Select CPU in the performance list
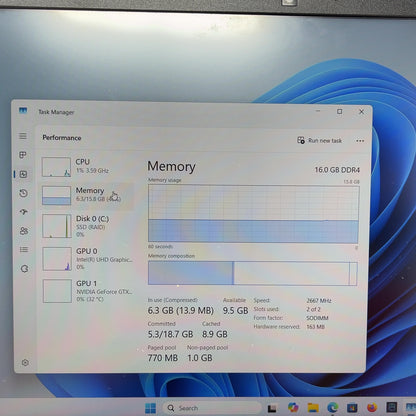Image resolution: width=416 pixels, height=416 pixels. click(x=88, y=167)
